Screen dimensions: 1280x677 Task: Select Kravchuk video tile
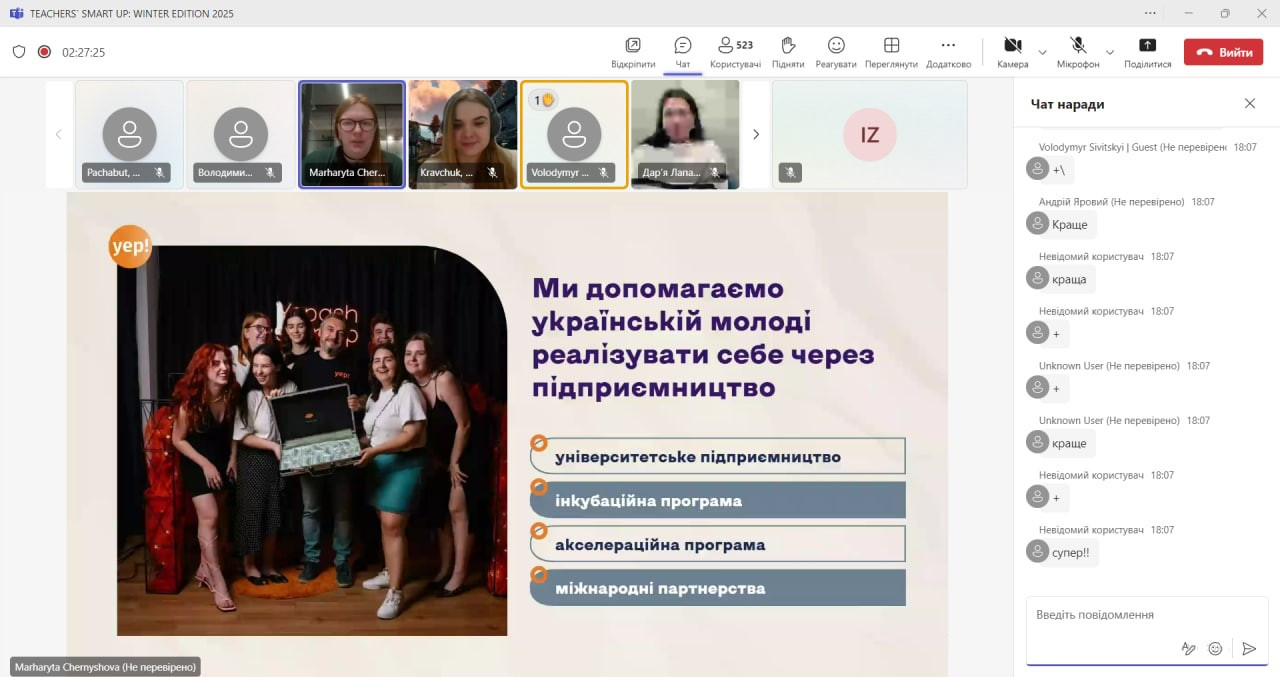463,134
